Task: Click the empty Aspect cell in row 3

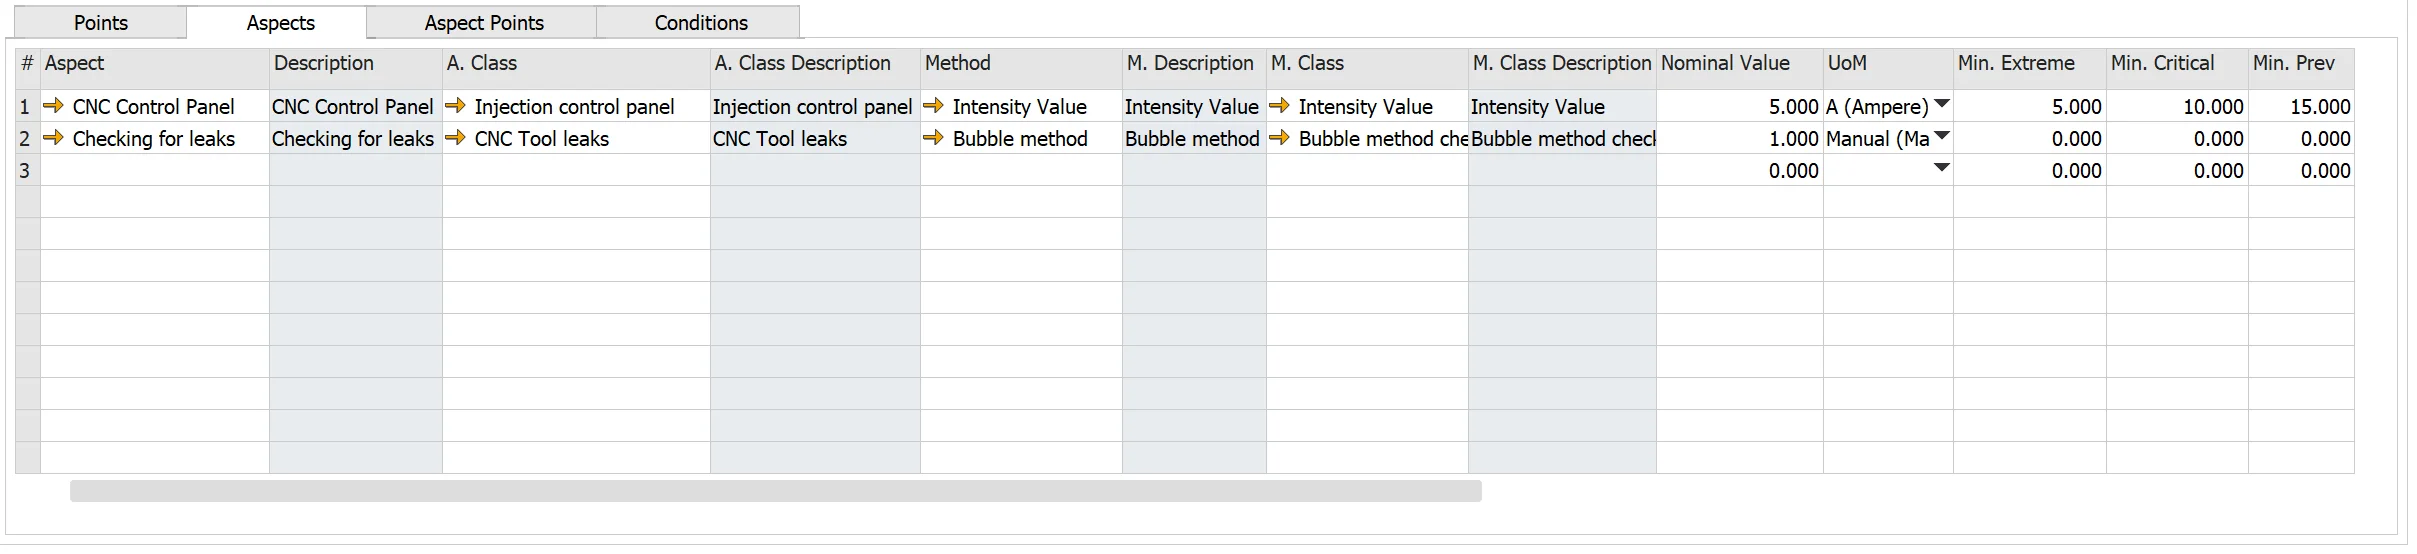Action: pos(155,170)
